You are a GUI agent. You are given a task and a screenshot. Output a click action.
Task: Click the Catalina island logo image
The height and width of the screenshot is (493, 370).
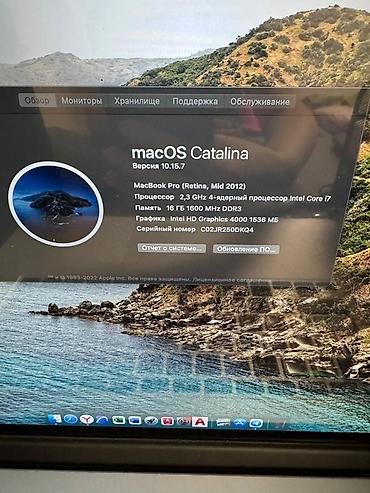(55, 203)
